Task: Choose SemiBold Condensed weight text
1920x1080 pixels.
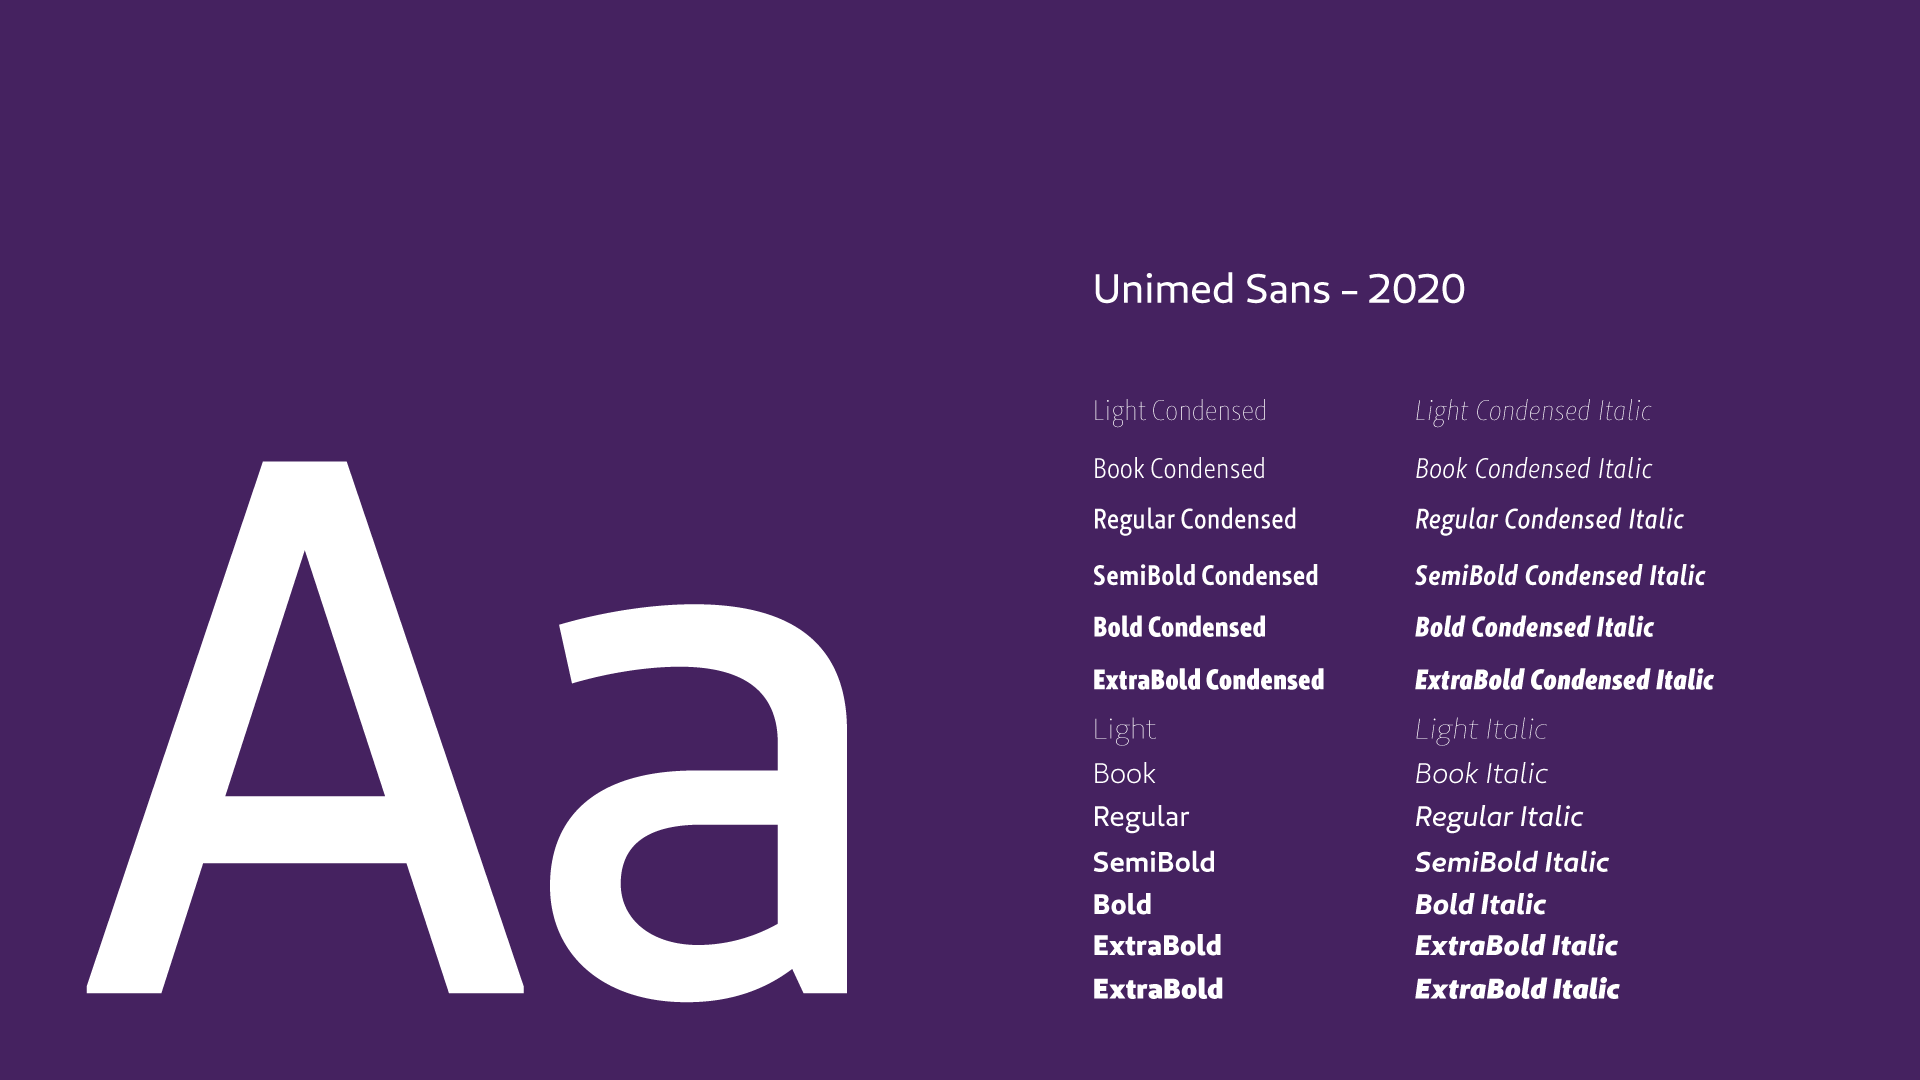Action: click(1206, 576)
